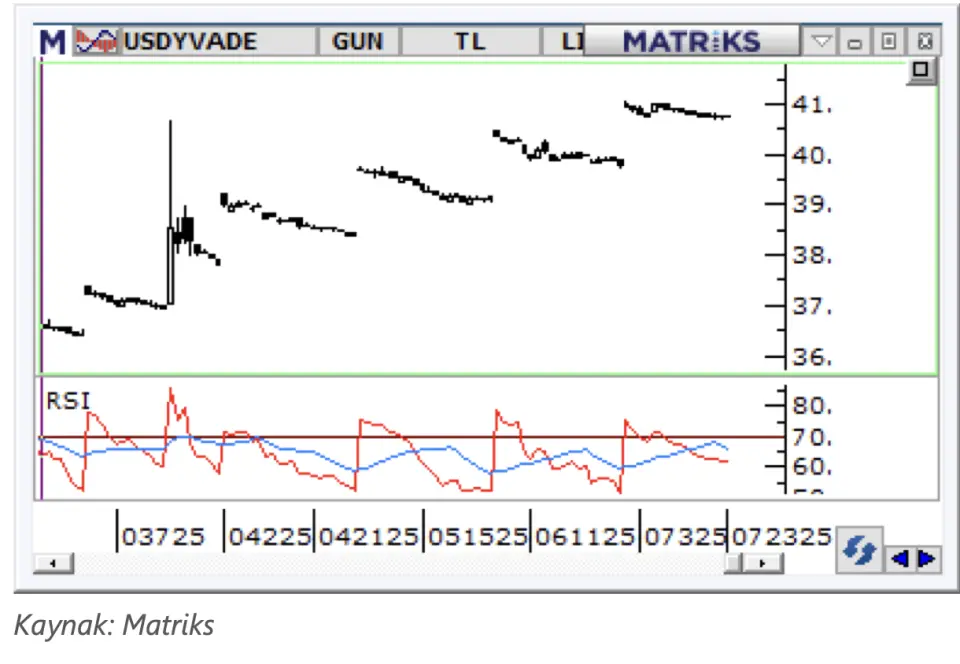Screen dimensions: 960x664
Task: Click the scrollbar left arrow
Action: pos(54,564)
